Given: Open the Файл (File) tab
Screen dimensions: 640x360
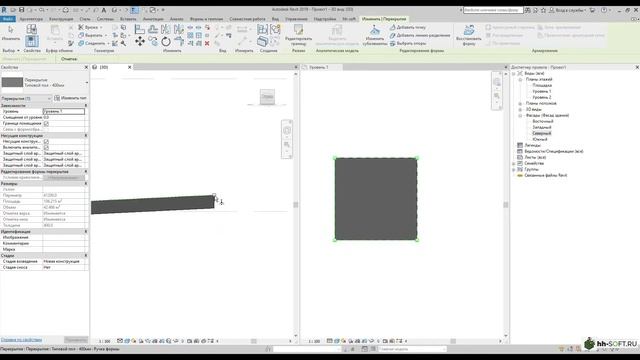Looking at the screenshot, I should click(8, 19).
